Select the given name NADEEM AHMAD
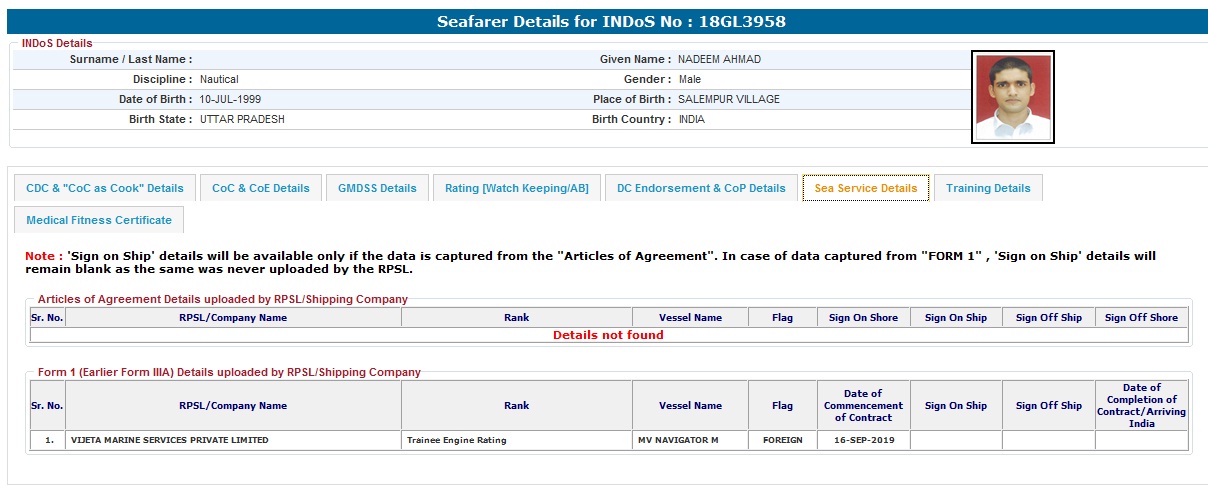 [719, 59]
